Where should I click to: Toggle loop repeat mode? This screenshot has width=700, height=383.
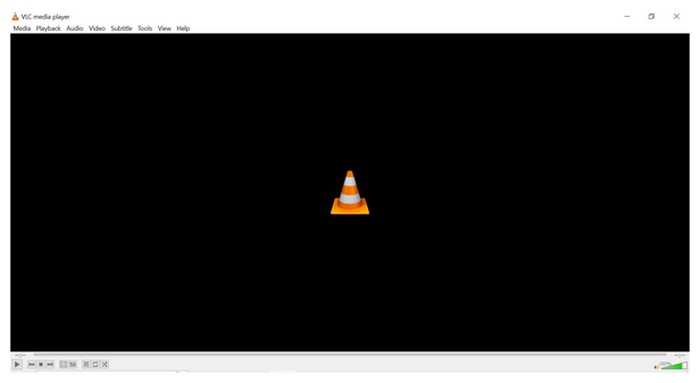click(96, 365)
